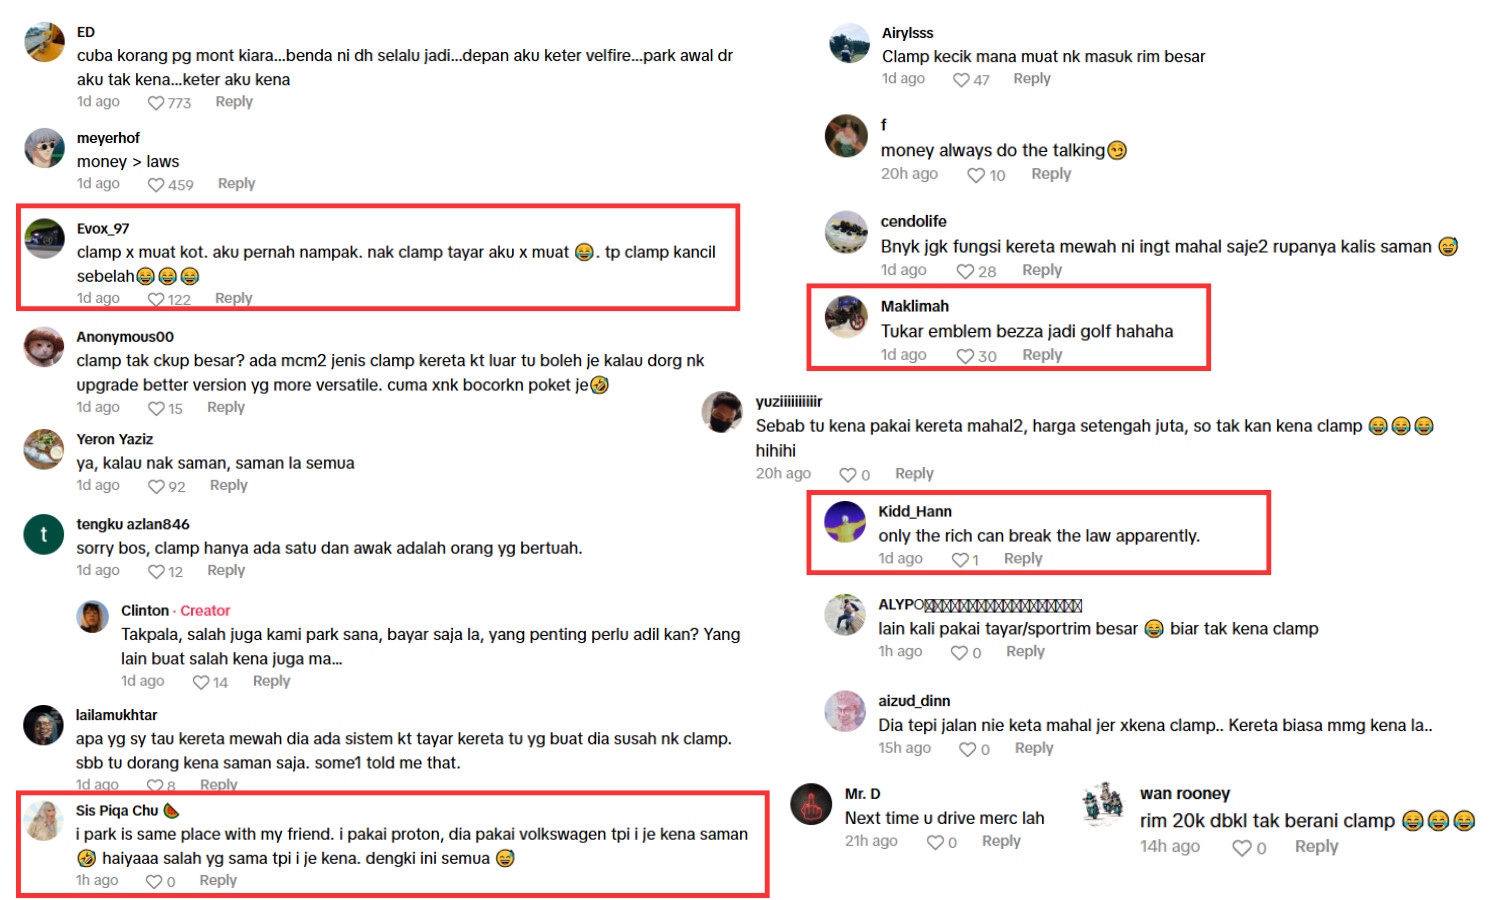
Task: Like Evox_97's comment about clamp
Action: 156,299
